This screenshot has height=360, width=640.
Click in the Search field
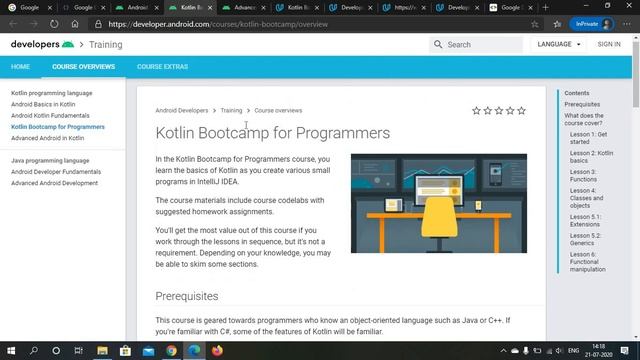click(x=476, y=44)
